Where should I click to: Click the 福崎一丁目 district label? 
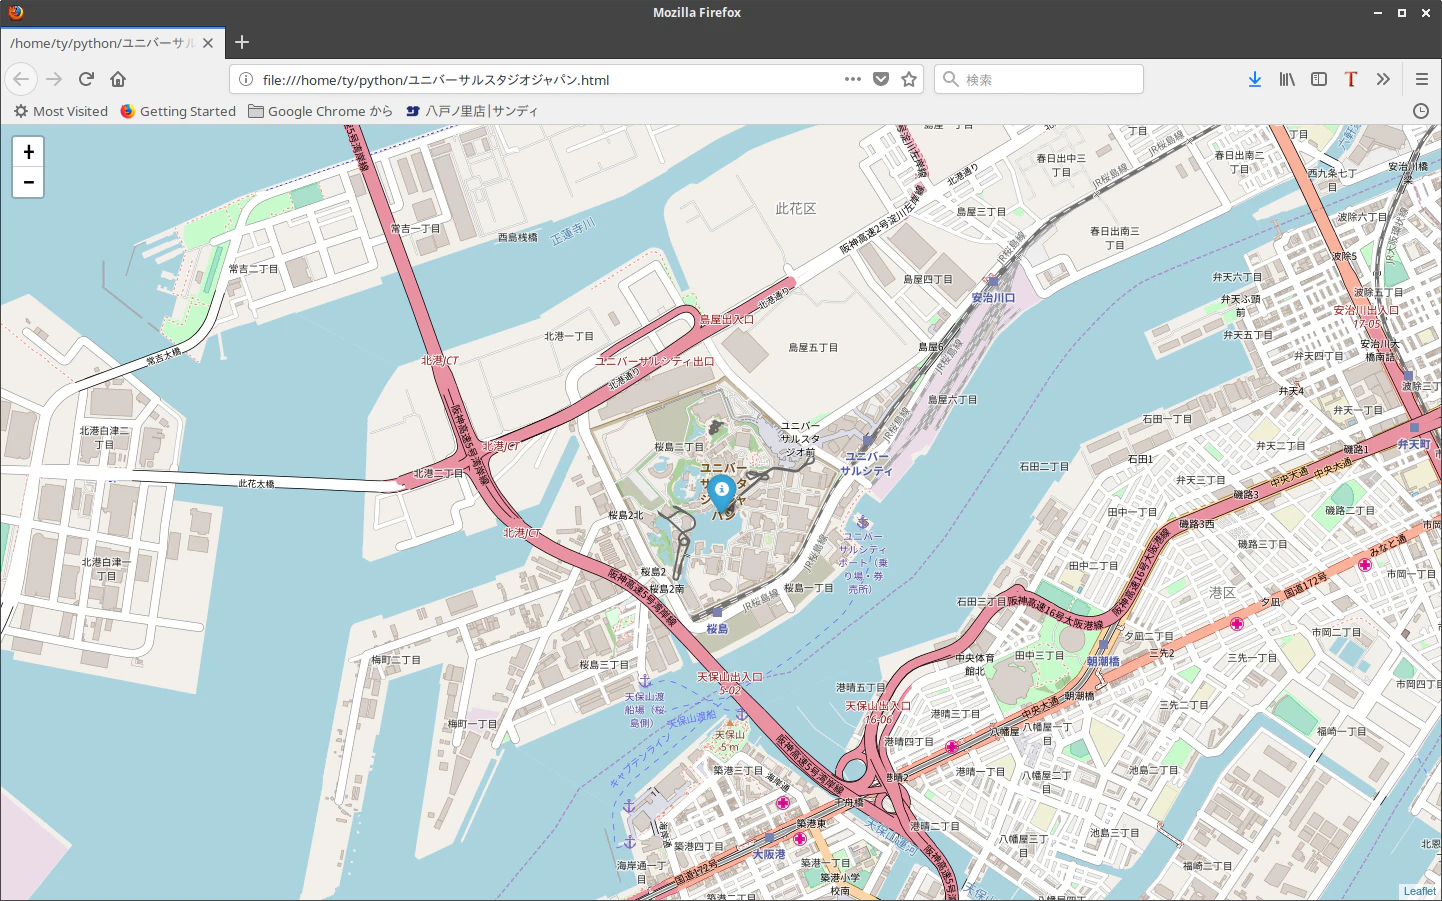(x=1341, y=732)
